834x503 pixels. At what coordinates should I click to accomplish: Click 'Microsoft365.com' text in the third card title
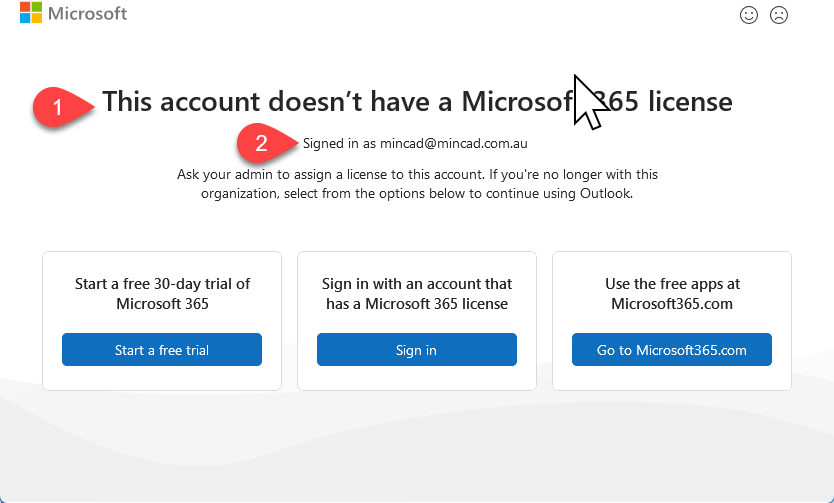click(x=672, y=304)
